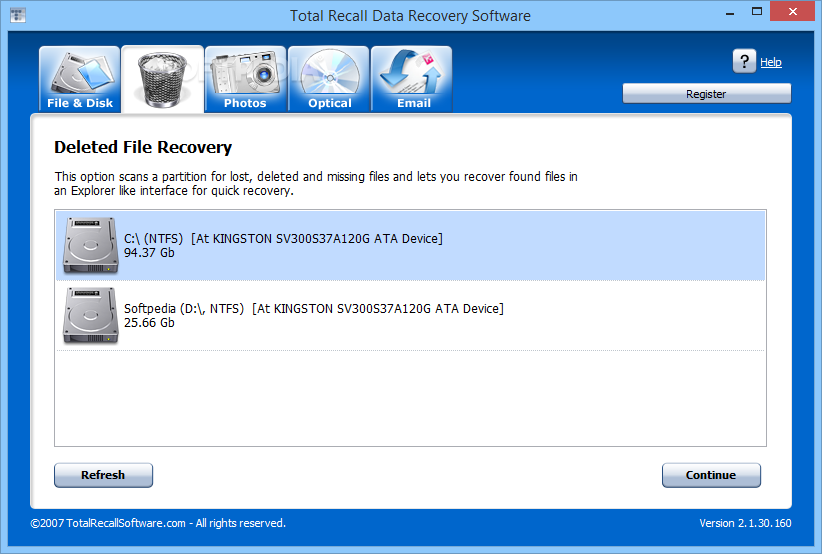
Task: Click Continue to start scanning
Action: pos(711,475)
